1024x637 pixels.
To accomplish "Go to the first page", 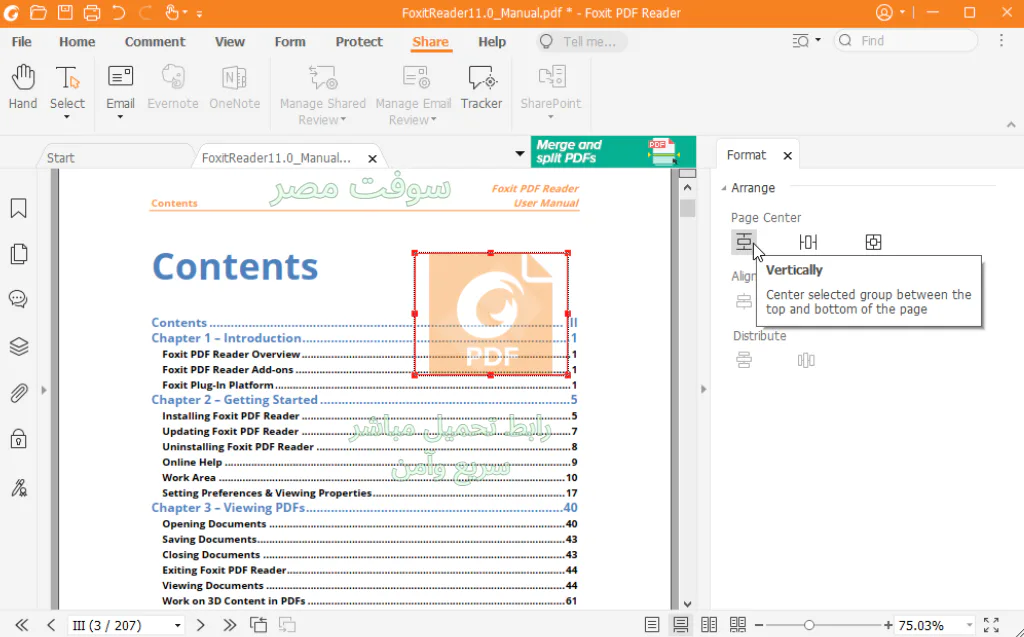I will [22, 625].
